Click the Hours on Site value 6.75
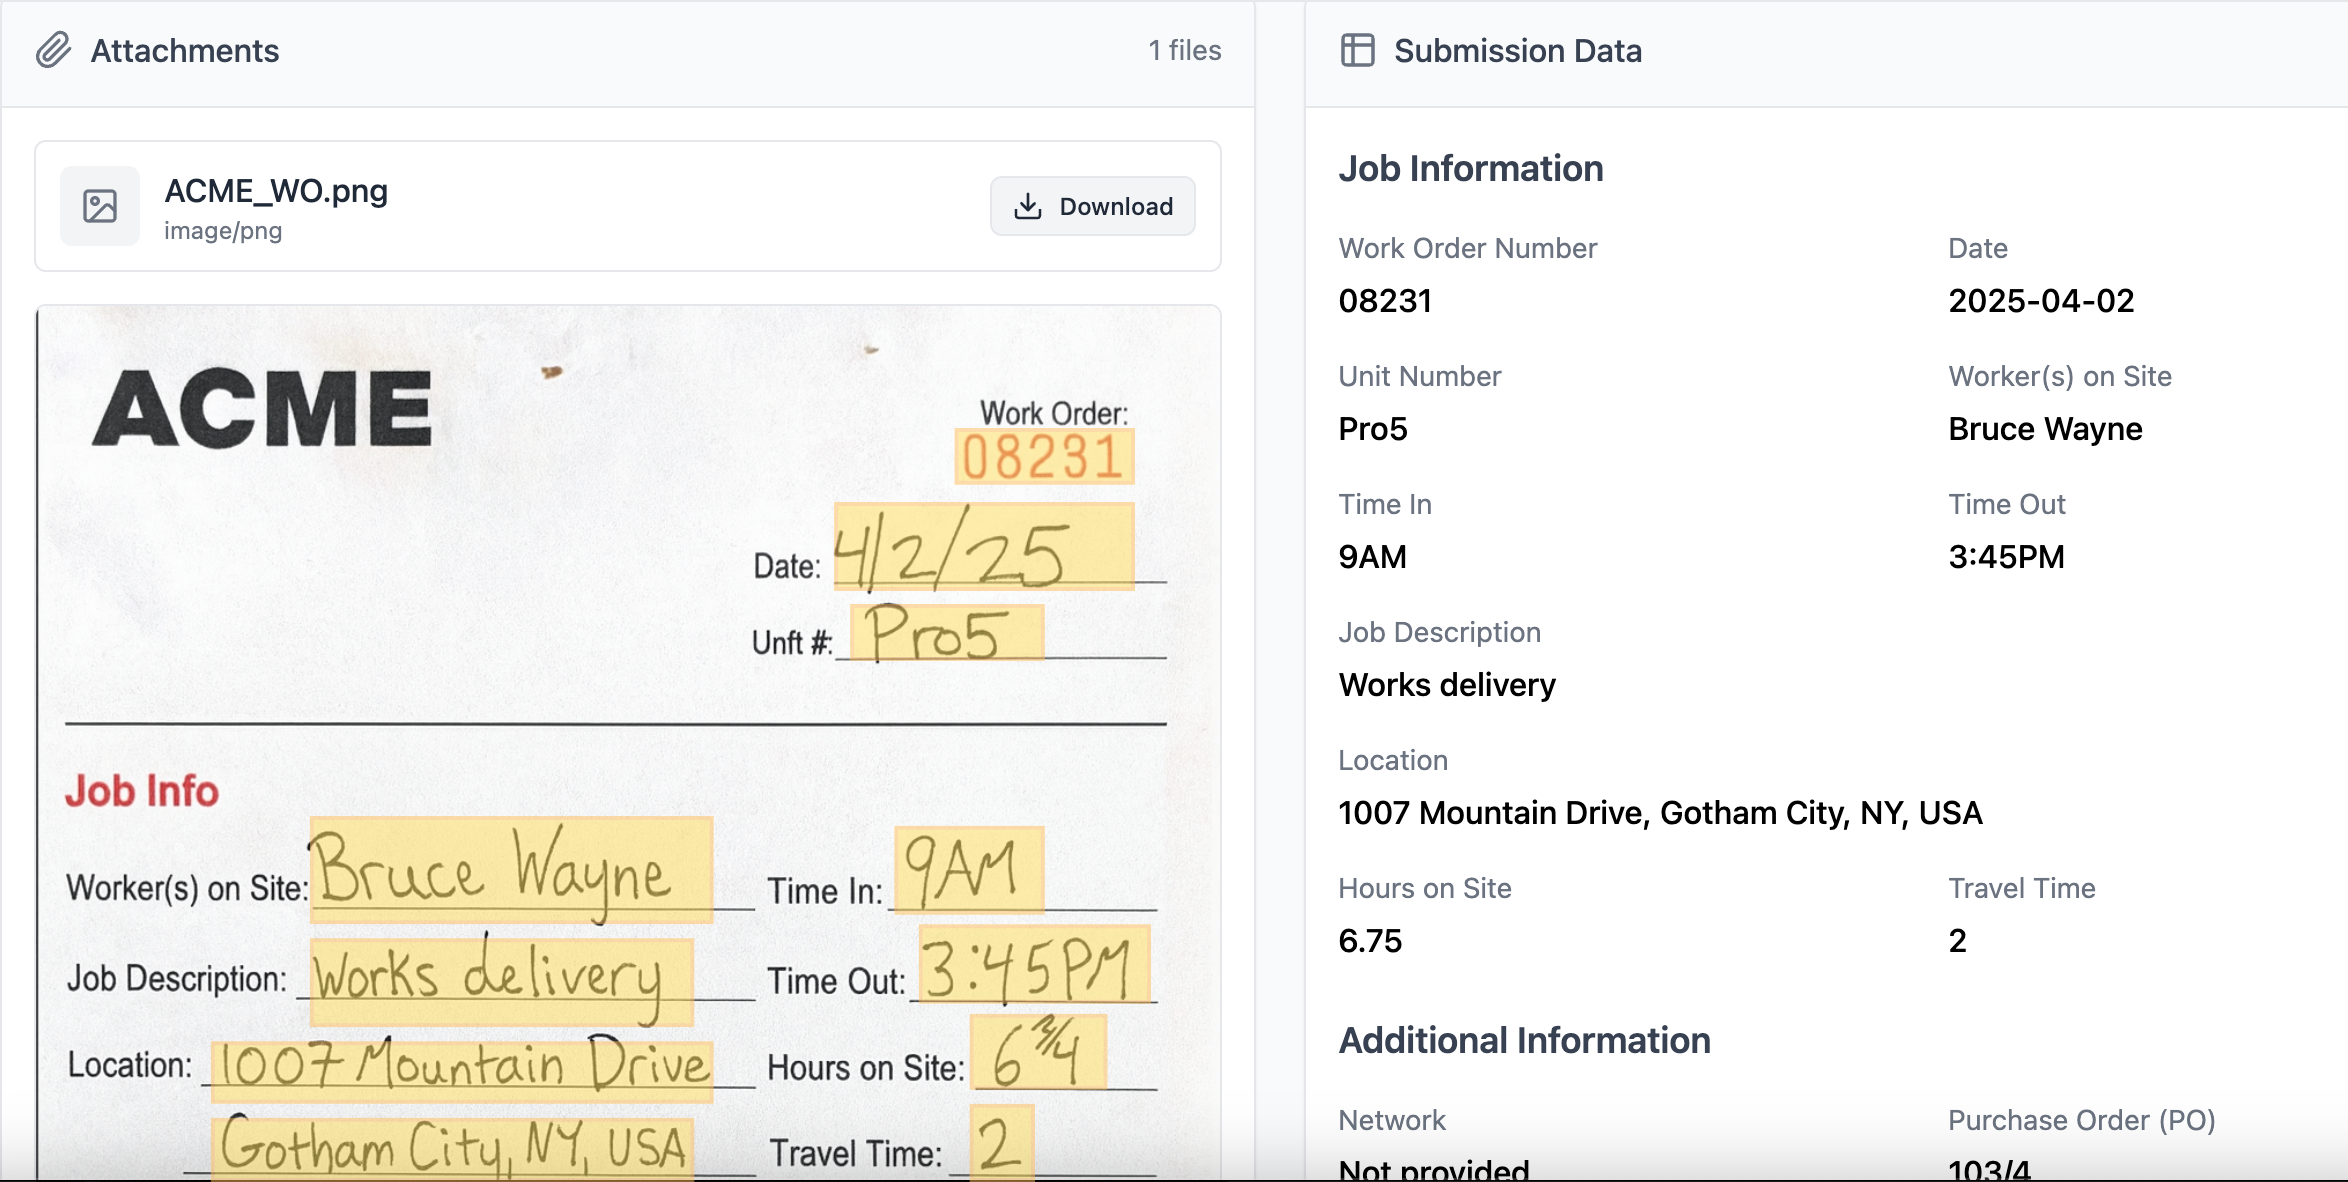 tap(1370, 941)
